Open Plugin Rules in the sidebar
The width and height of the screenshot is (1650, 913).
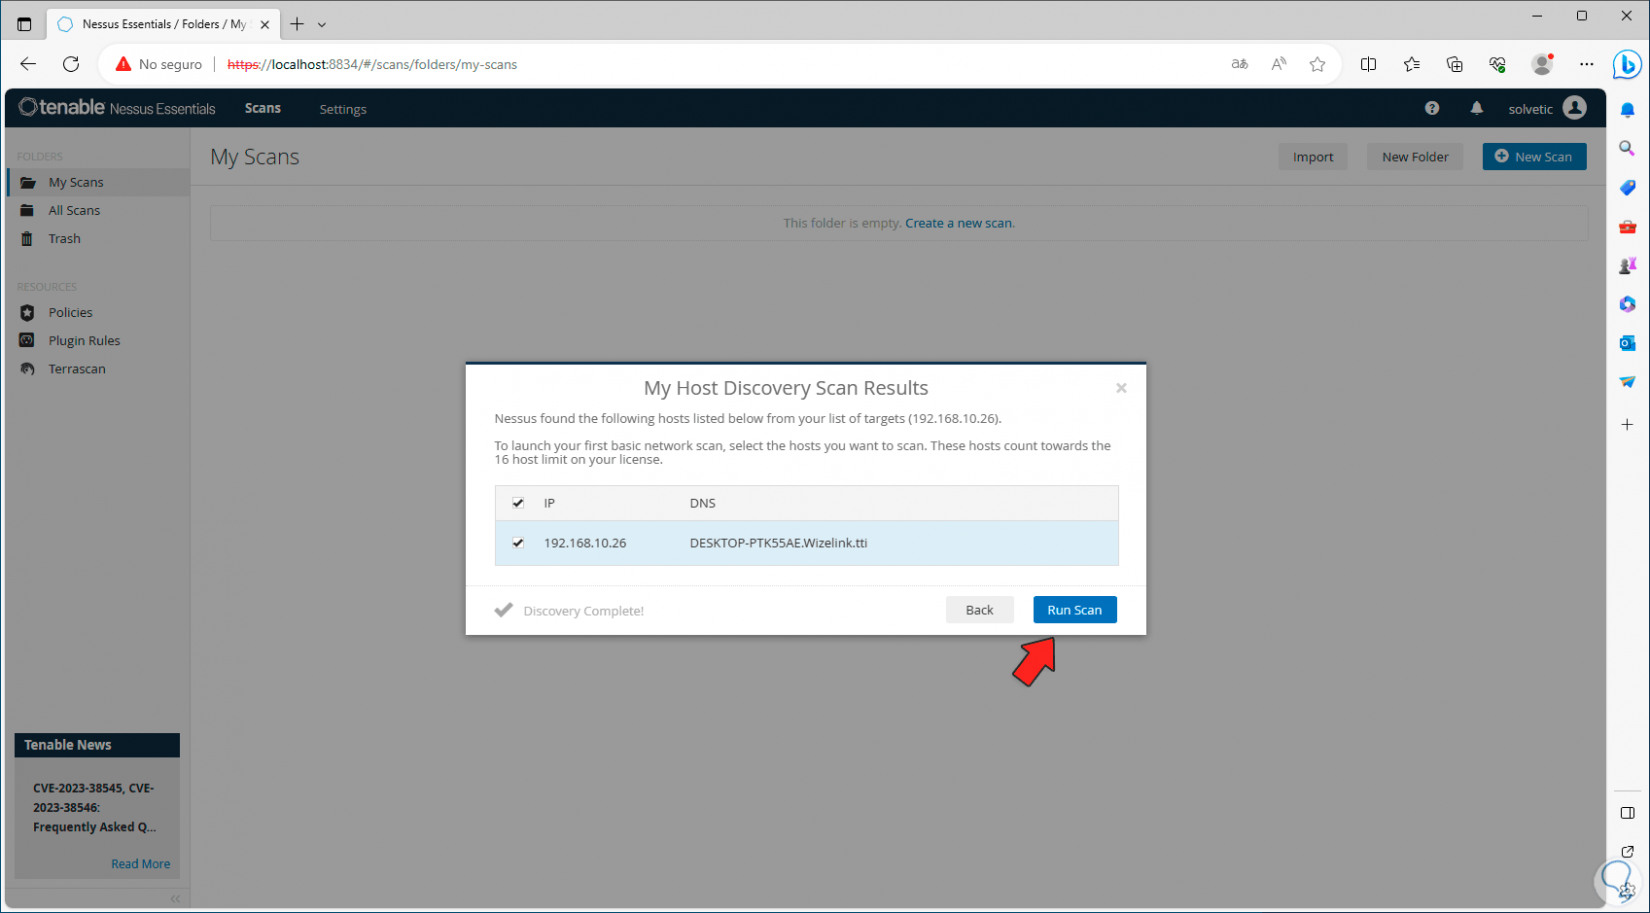tap(84, 340)
